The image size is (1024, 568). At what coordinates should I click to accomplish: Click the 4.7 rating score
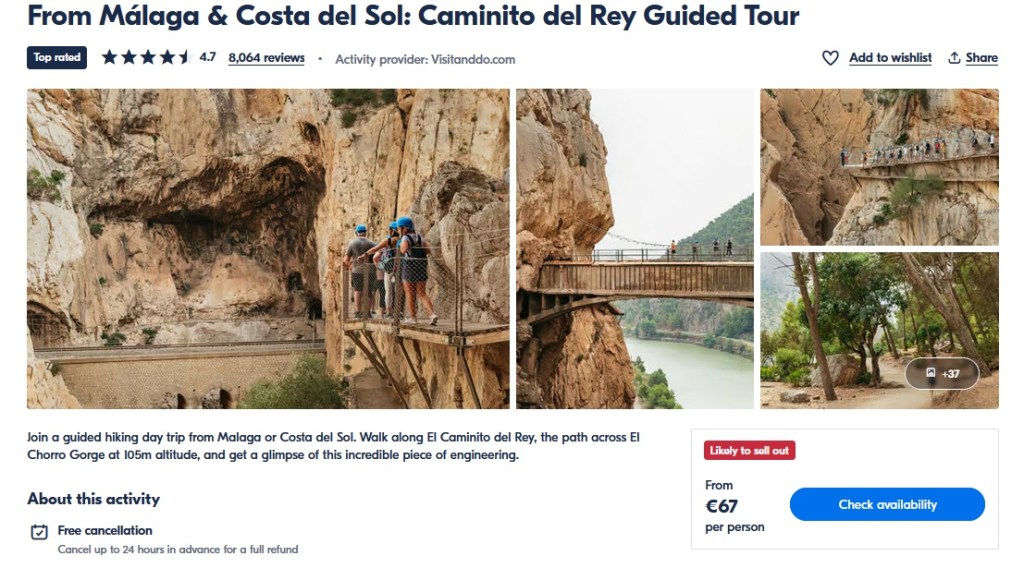pyautogui.click(x=208, y=57)
